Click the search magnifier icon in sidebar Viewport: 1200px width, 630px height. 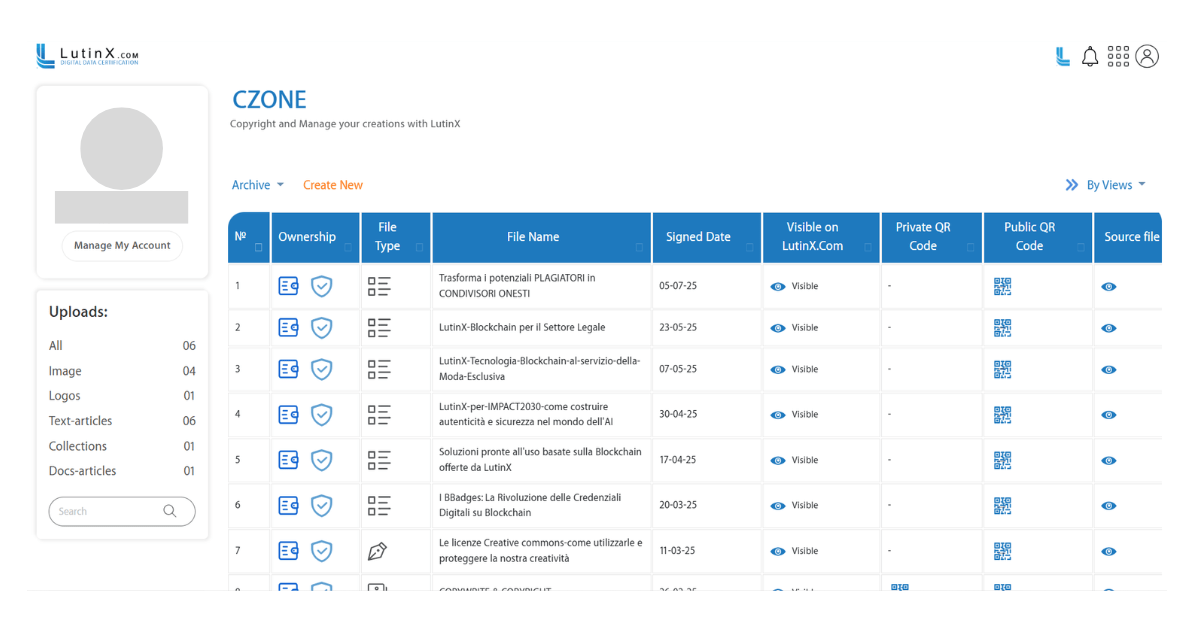point(170,511)
